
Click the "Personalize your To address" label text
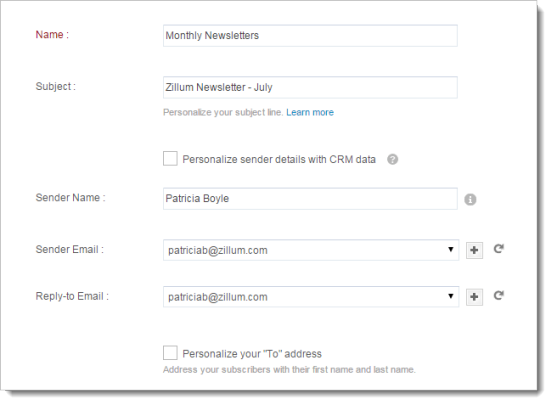tap(252, 354)
